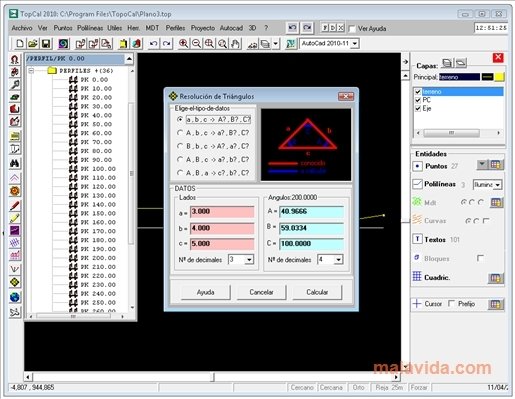Viewport: 515px width, 399px height.
Task: Click the yellow layer color swatch
Action: point(499,77)
